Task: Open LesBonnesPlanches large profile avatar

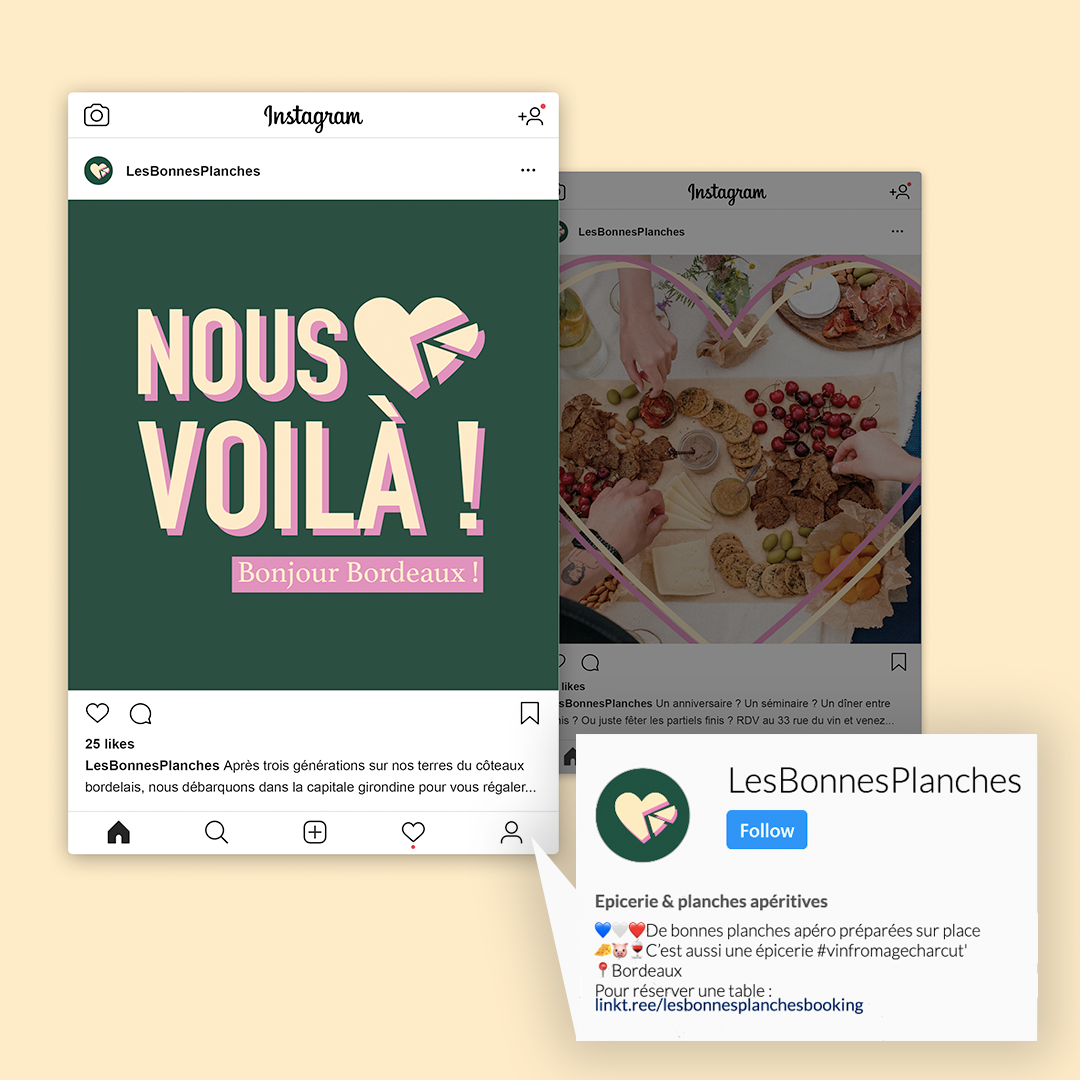Action: pos(643,815)
